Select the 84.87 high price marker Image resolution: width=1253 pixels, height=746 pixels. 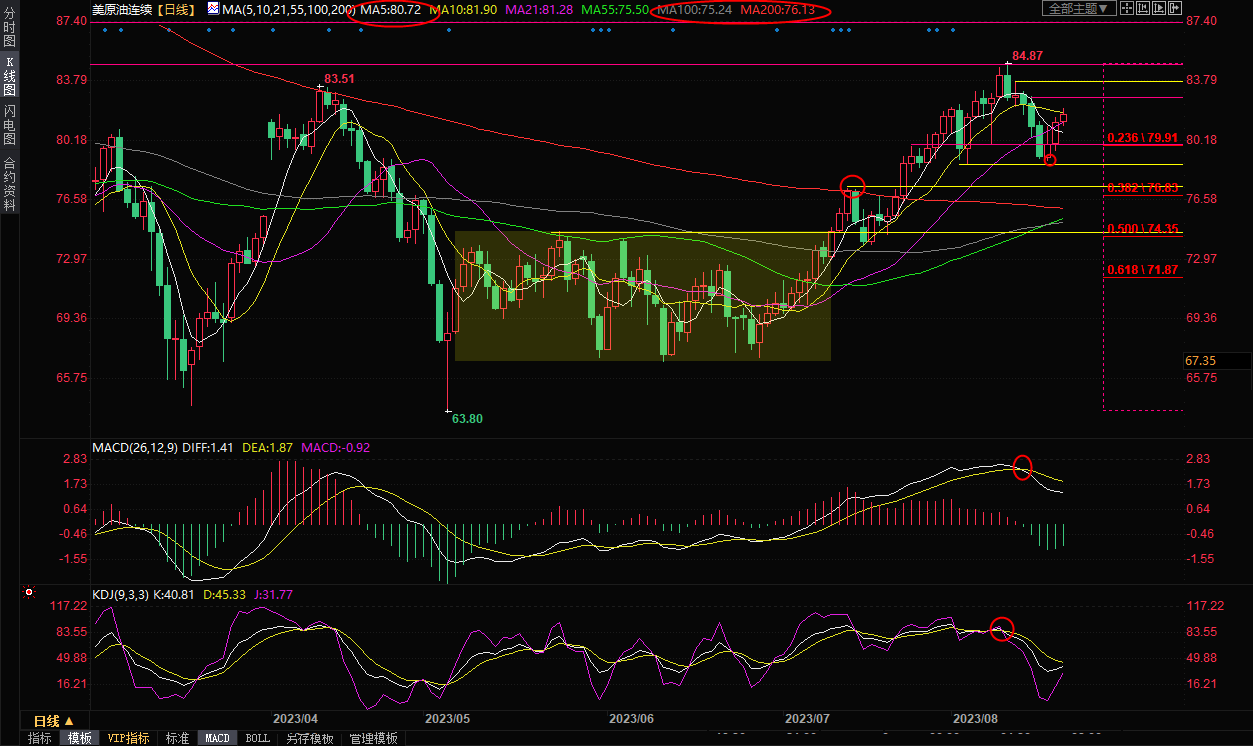point(1027,55)
